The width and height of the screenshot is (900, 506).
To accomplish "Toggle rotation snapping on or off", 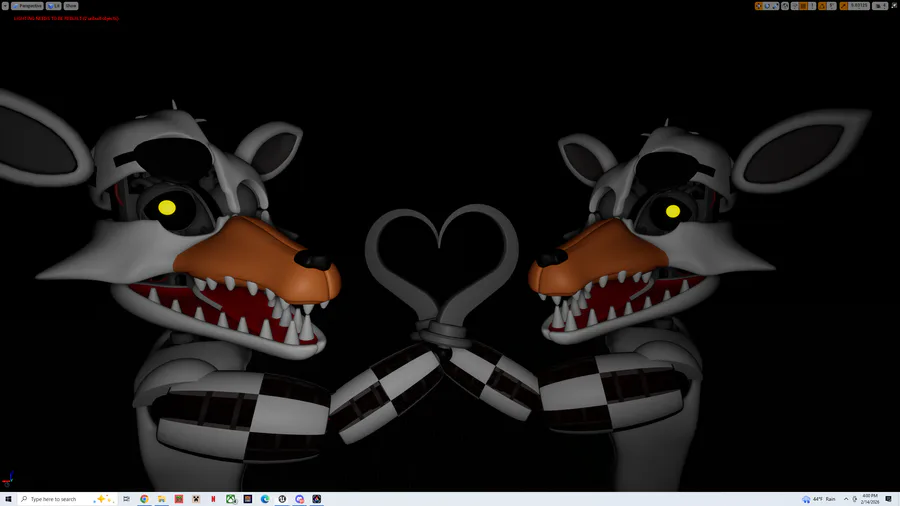I will (x=822, y=6).
